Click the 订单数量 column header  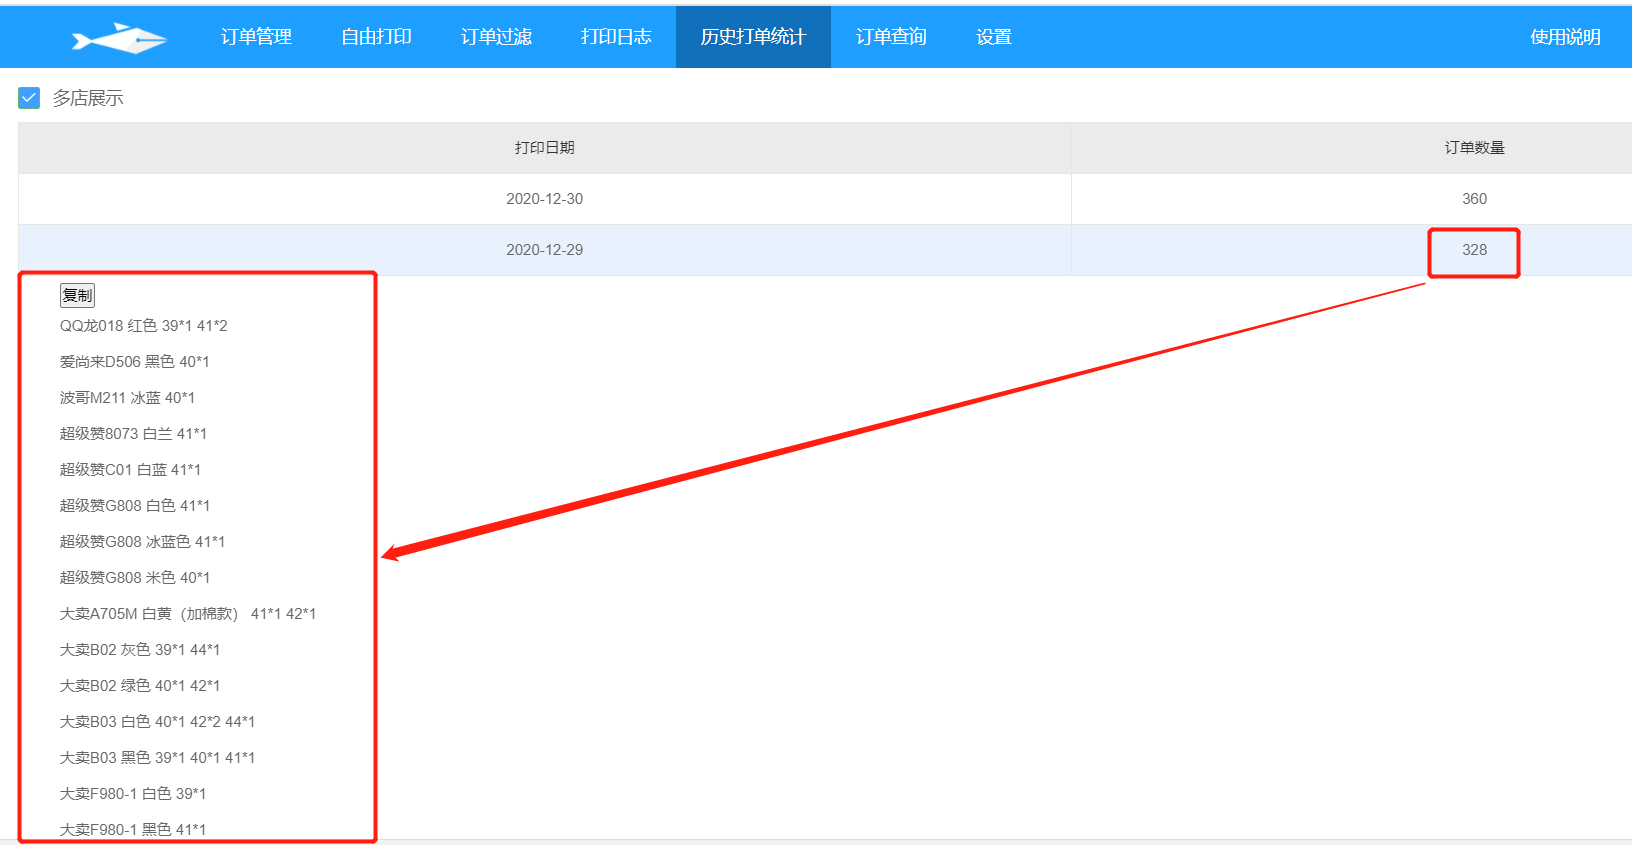pyautogui.click(x=1474, y=148)
